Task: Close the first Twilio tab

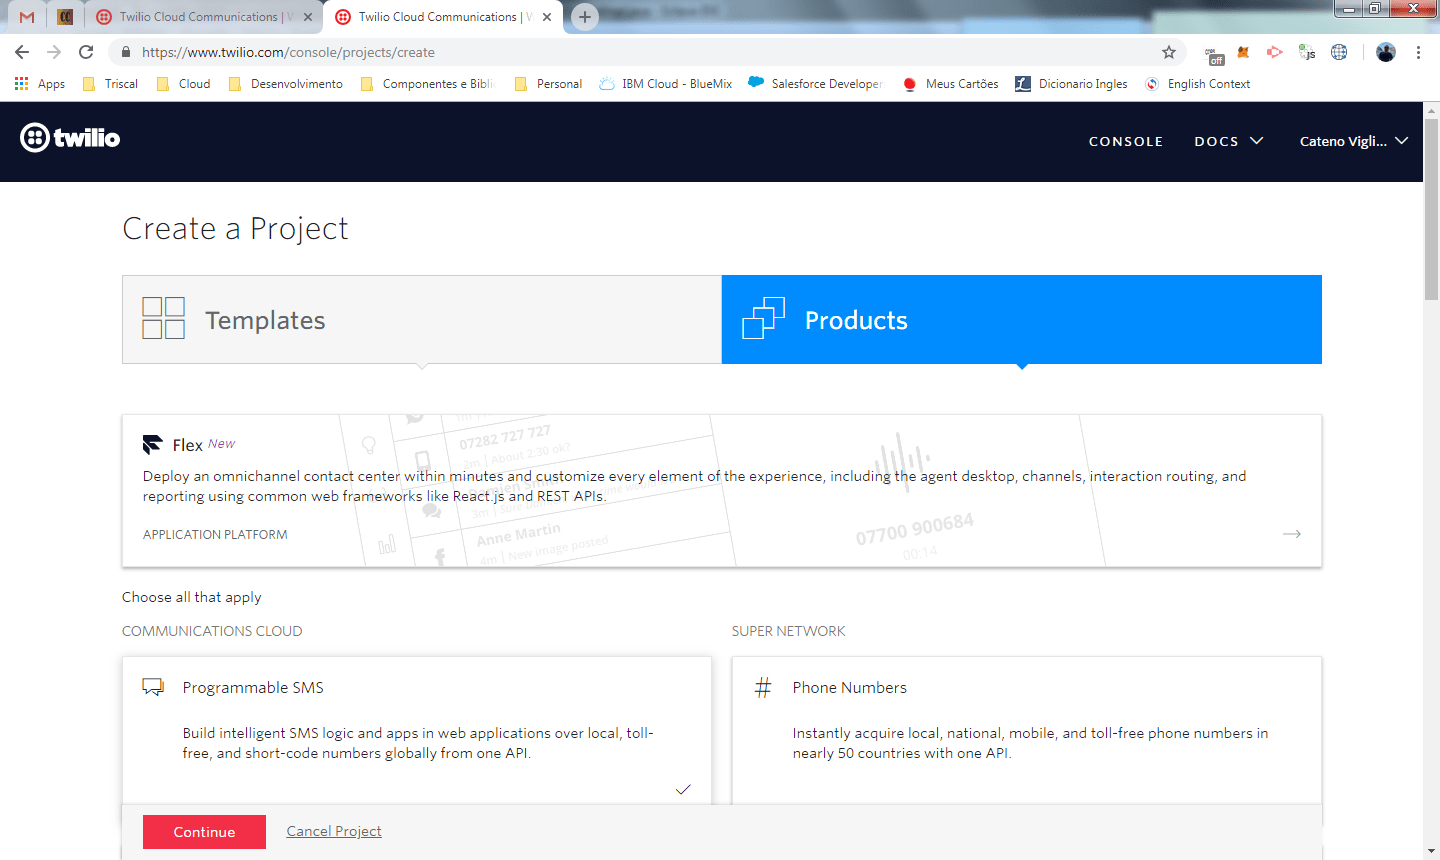Action: click(x=308, y=17)
